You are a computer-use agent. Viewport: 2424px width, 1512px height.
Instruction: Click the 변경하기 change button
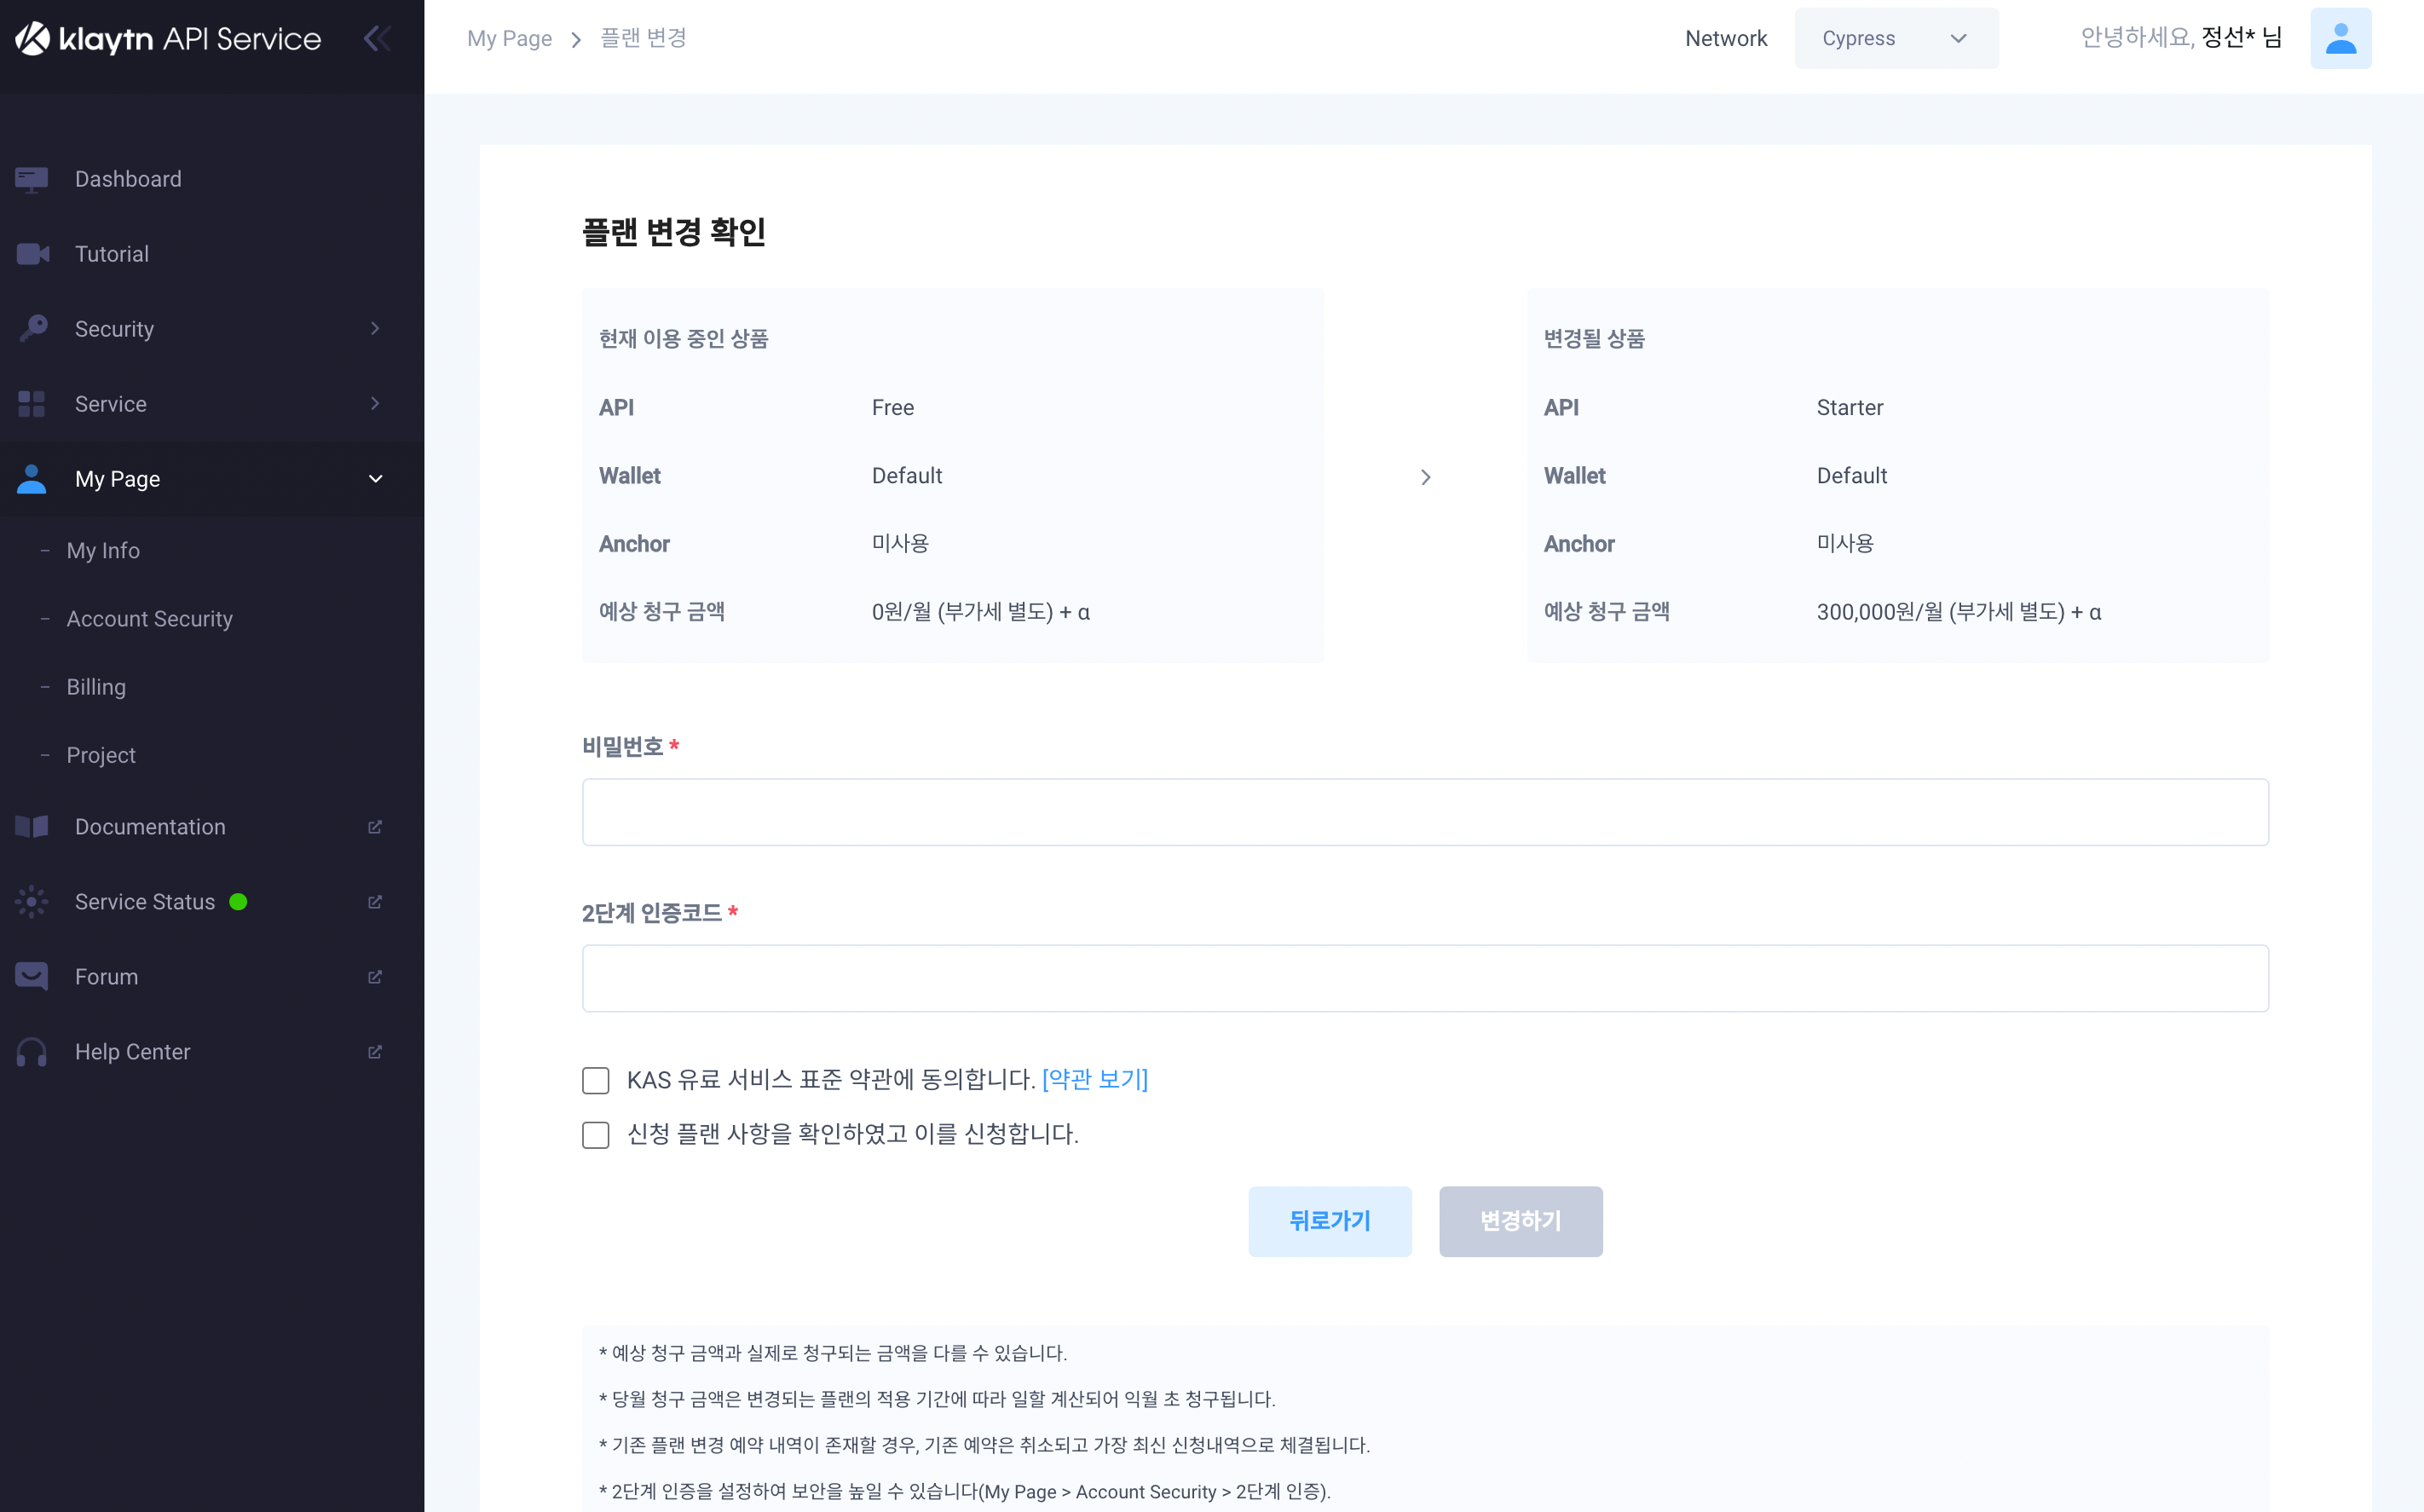tap(1521, 1221)
